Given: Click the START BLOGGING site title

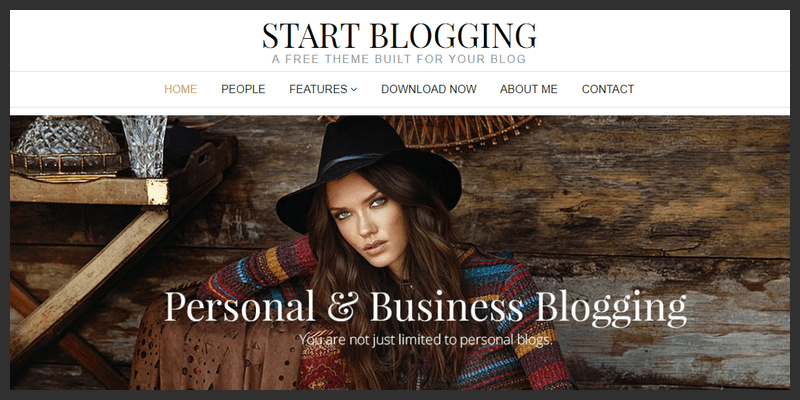Looking at the screenshot, I should click(x=399, y=36).
